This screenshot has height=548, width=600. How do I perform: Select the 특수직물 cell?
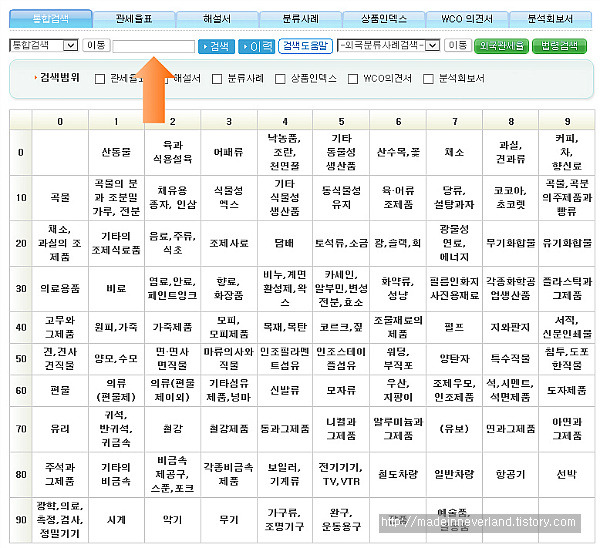(510, 359)
